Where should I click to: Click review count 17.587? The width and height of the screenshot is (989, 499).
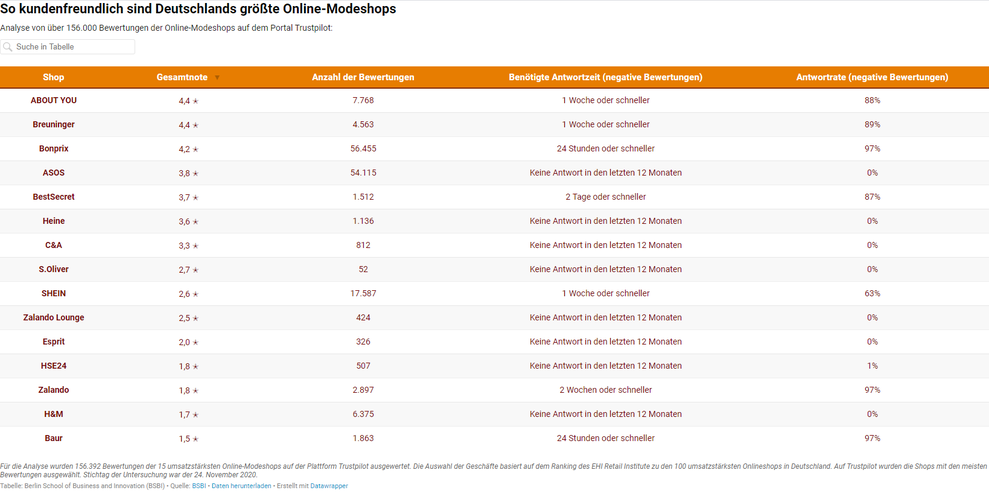tap(363, 293)
